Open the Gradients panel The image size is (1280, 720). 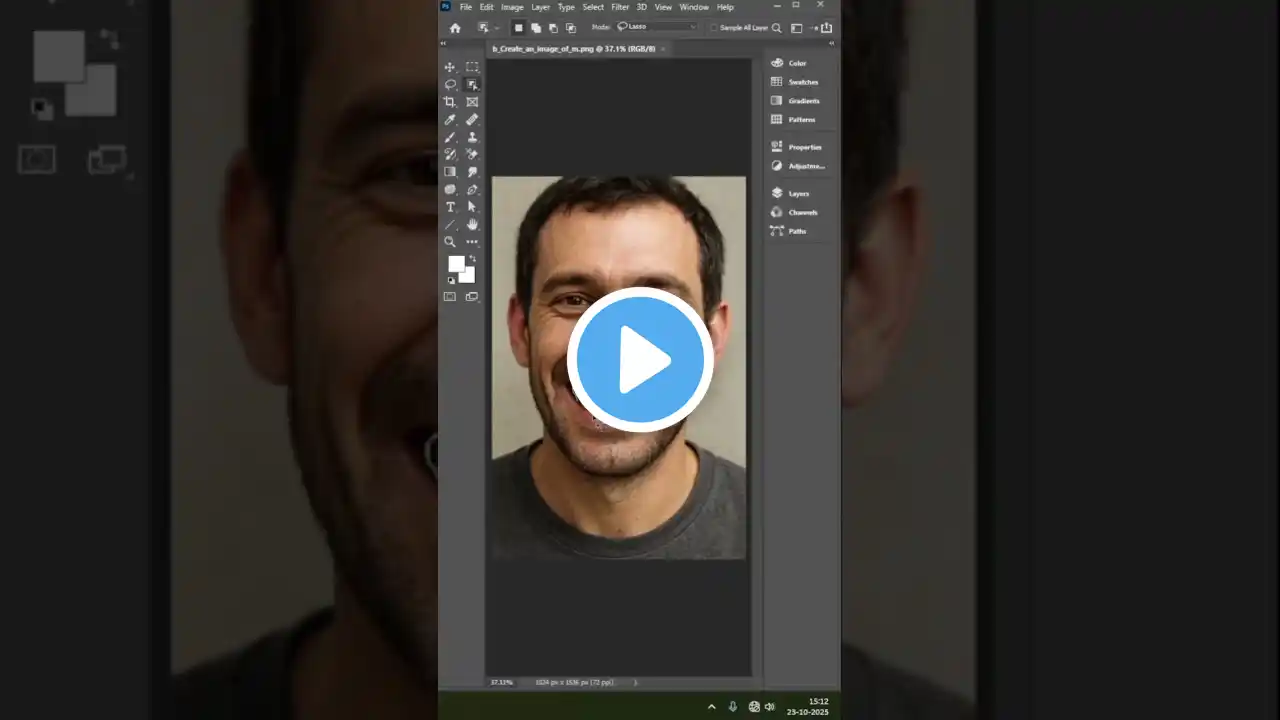[x=796, y=101]
